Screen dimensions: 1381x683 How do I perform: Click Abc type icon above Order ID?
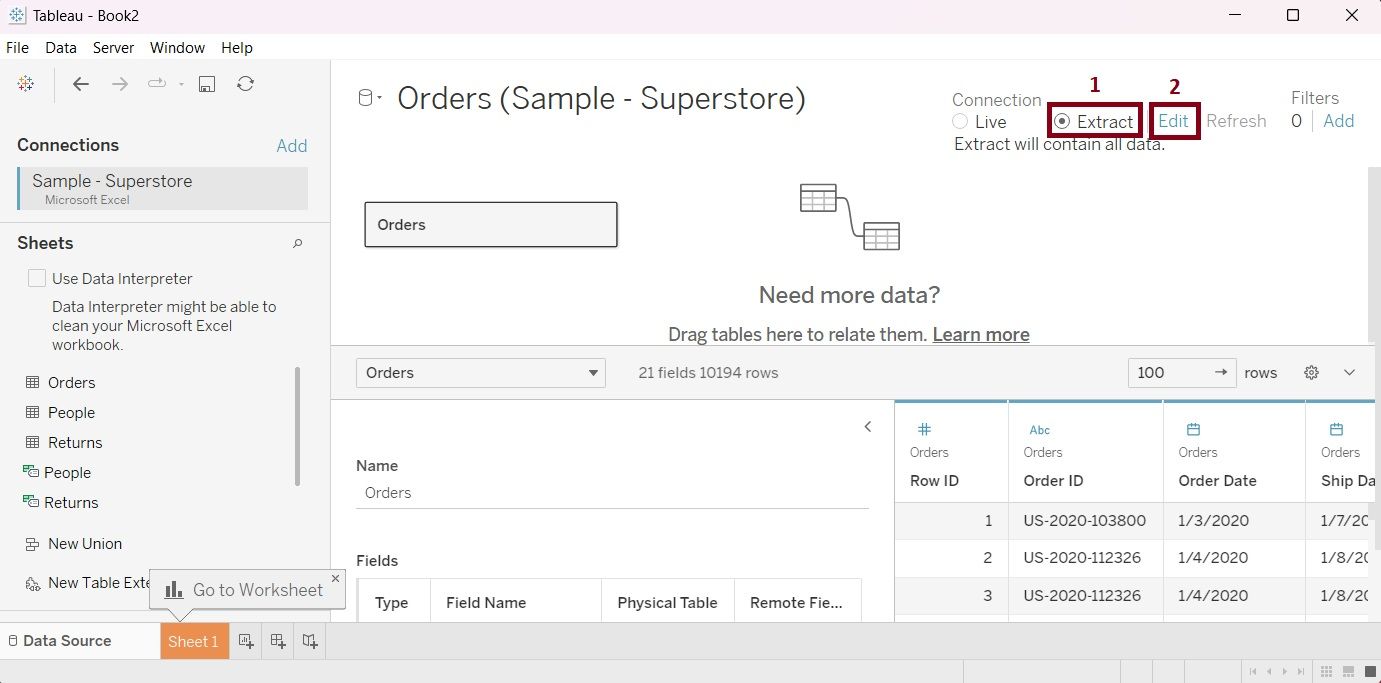click(x=1040, y=430)
